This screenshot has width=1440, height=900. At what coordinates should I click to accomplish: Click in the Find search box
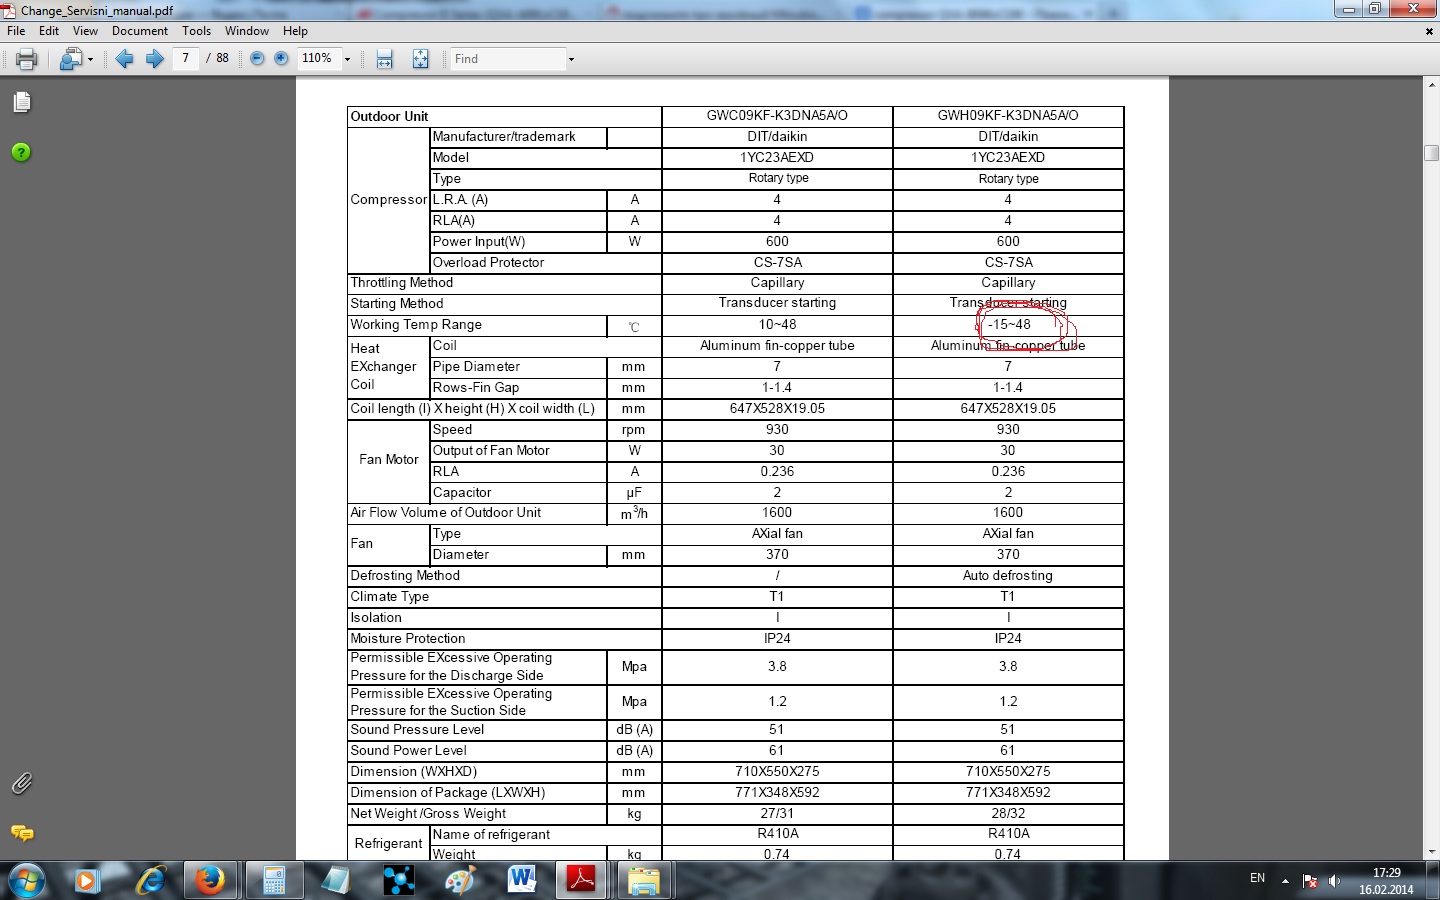click(508, 59)
